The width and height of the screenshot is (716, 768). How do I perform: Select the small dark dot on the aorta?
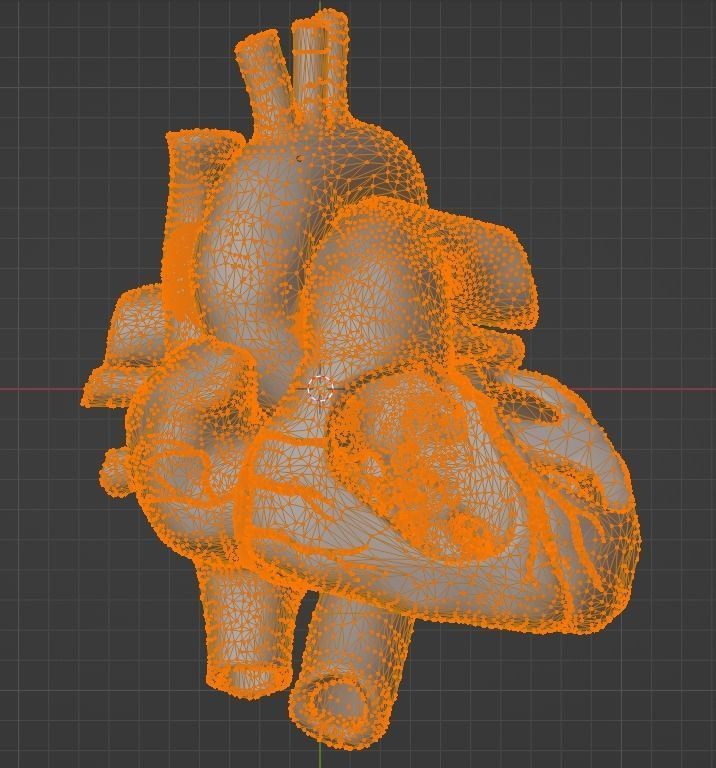[x=300, y=158]
